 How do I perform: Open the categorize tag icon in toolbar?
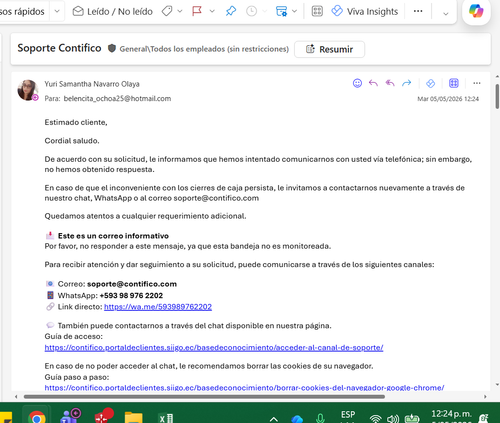point(167,12)
